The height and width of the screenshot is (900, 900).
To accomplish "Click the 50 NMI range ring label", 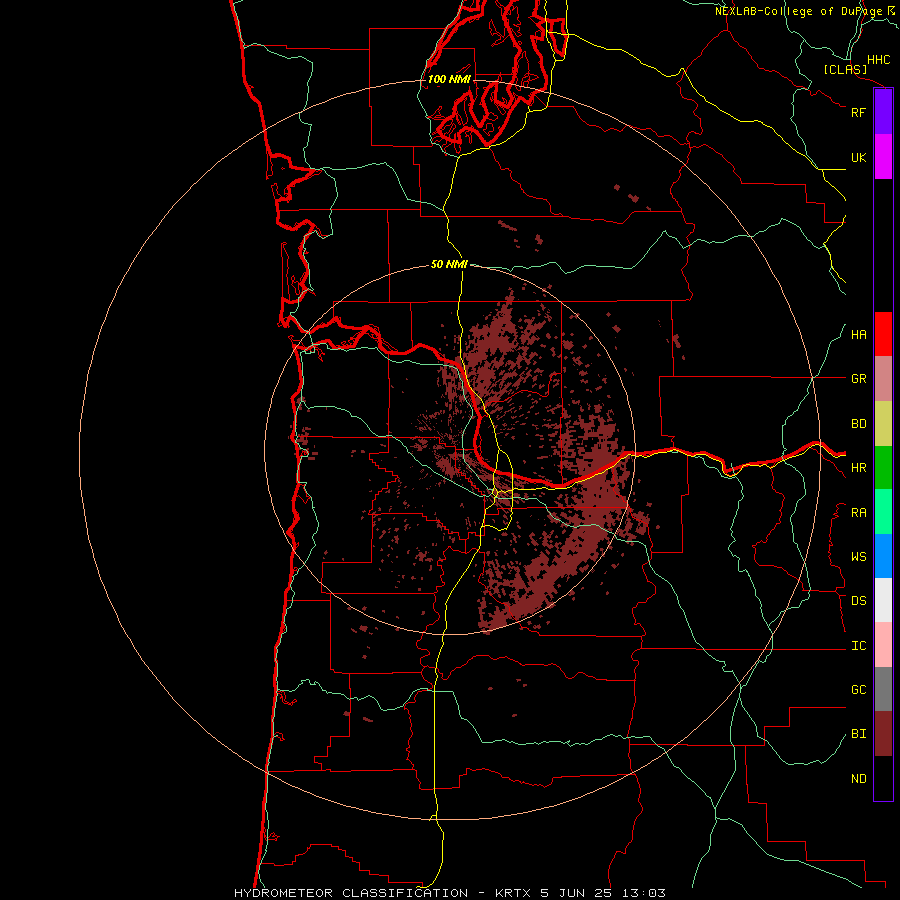I will (449, 264).
